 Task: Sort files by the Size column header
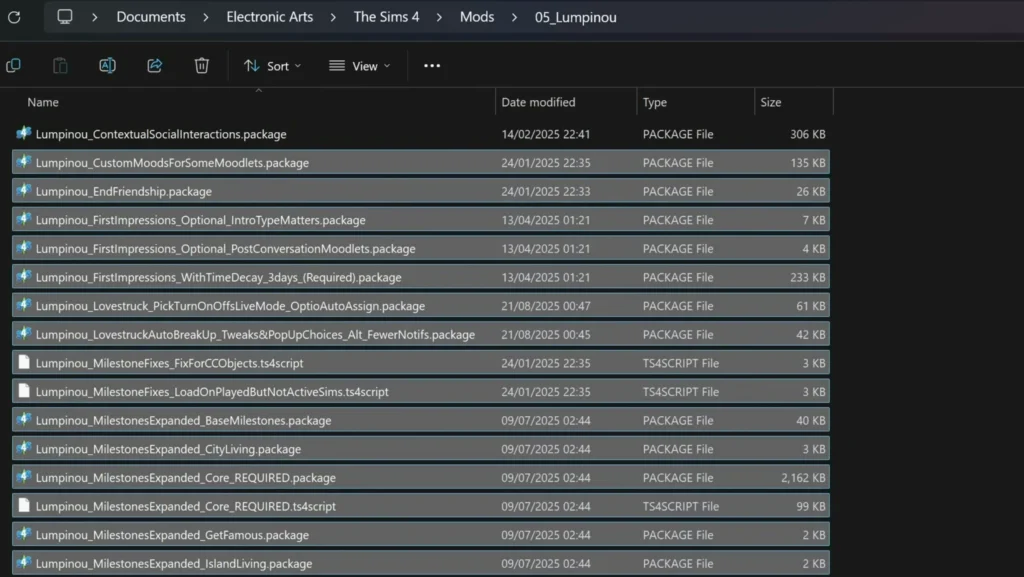point(771,102)
